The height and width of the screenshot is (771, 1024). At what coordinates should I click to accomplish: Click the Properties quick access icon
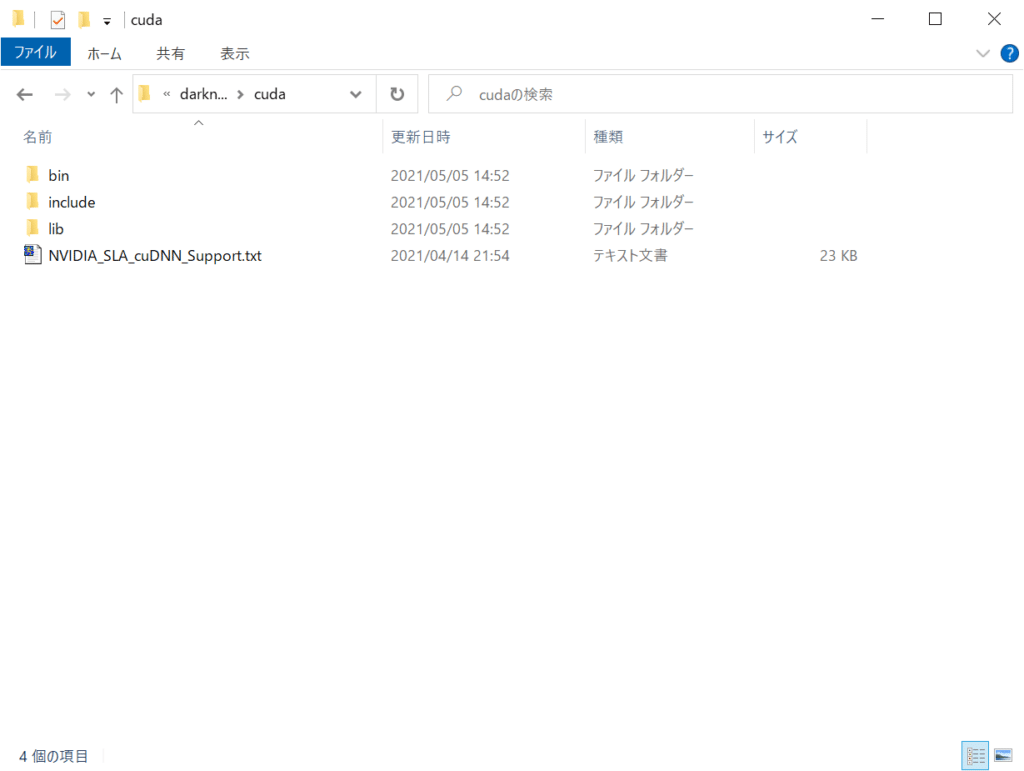click(58, 20)
